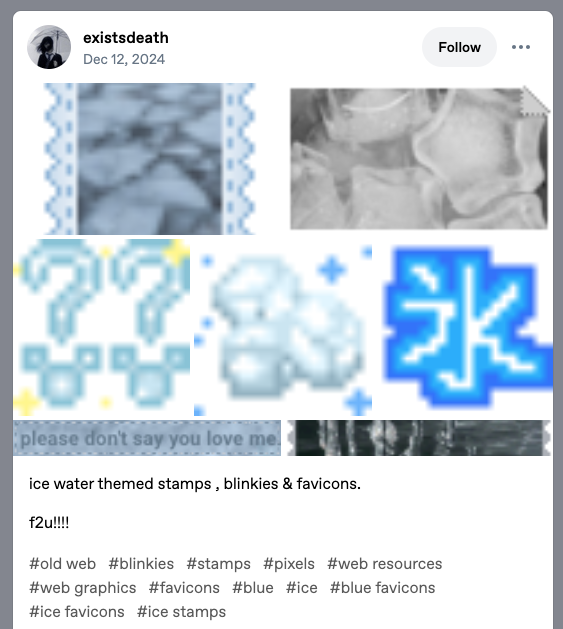Open the #old web tag
Screen dimensions: 563x629
[62, 564]
